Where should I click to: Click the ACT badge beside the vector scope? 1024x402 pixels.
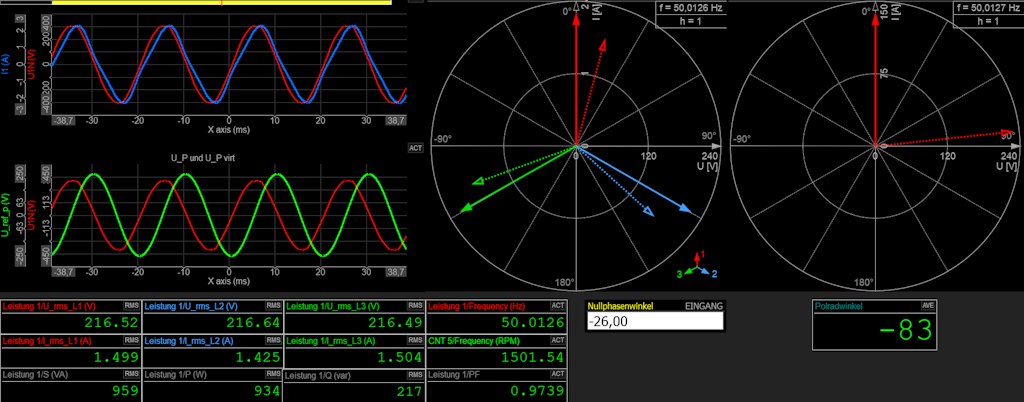[415, 148]
